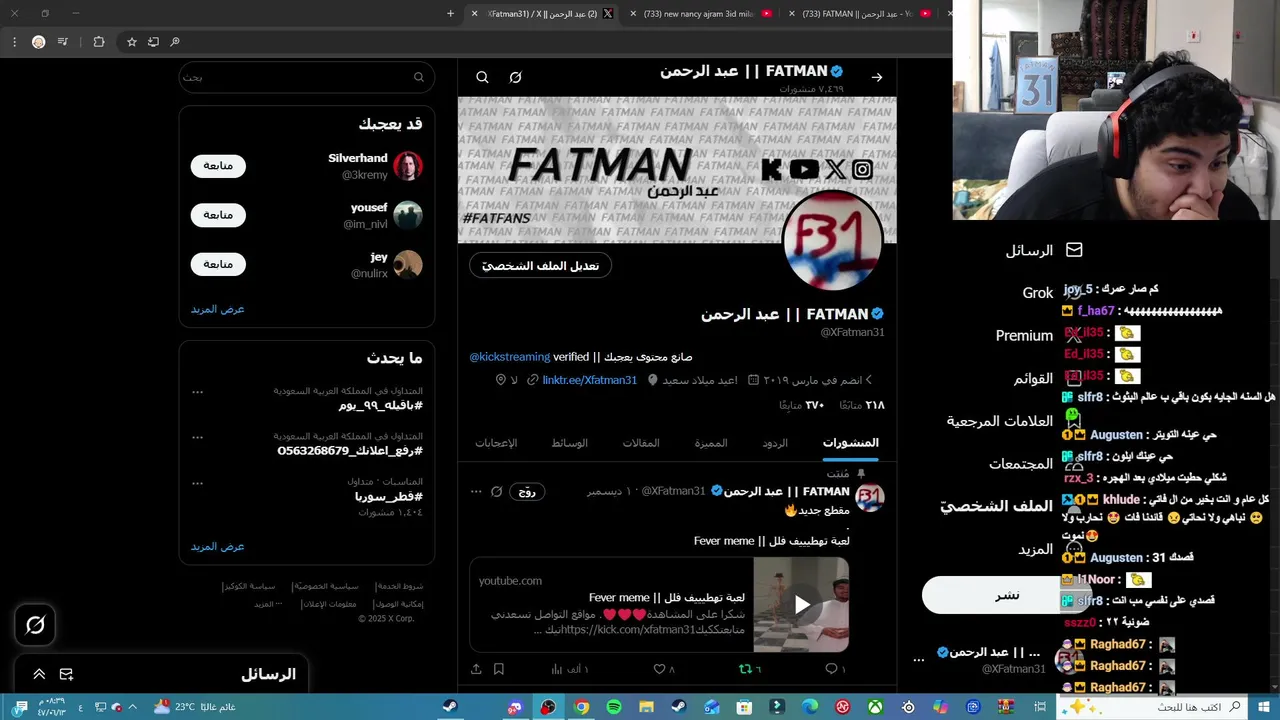This screenshot has width=1280, height=720.
Task: Click the profile avatar F31 picture
Action: click(x=832, y=242)
